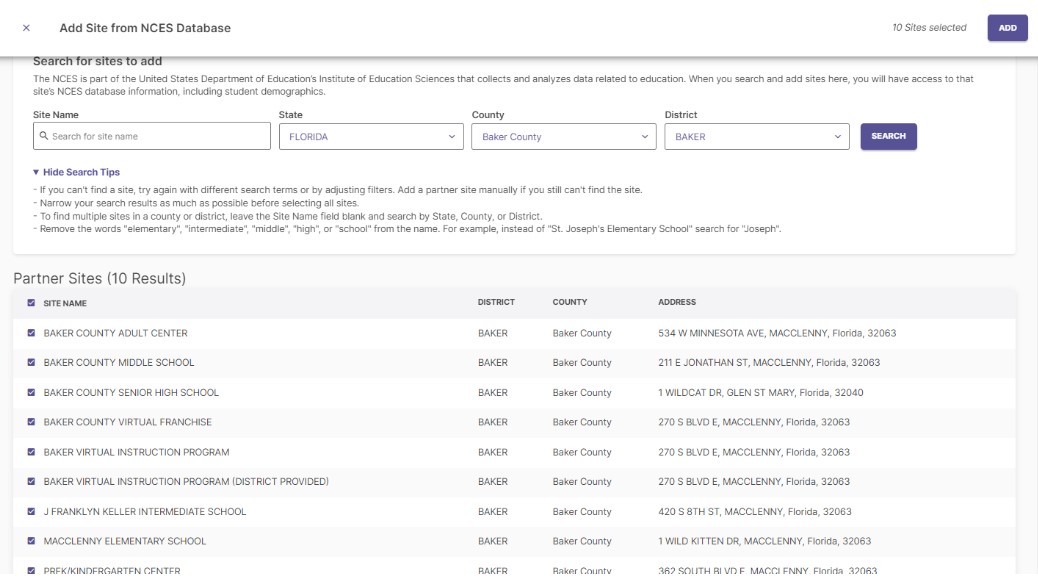The height and width of the screenshot is (587, 1038).
Task: Uncheck BAKER COUNTY ADULT CENTER checkbox
Action: (x=31, y=333)
